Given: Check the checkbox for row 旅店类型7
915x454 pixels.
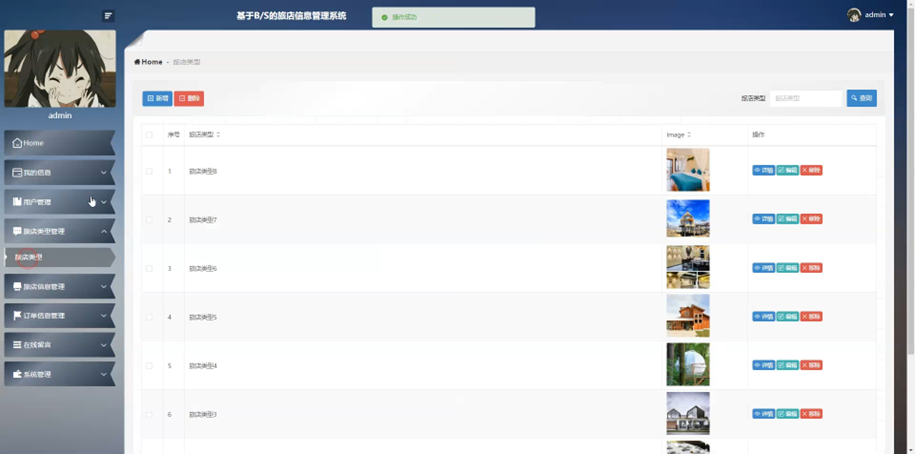Looking at the screenshot, I should [149, 220].
